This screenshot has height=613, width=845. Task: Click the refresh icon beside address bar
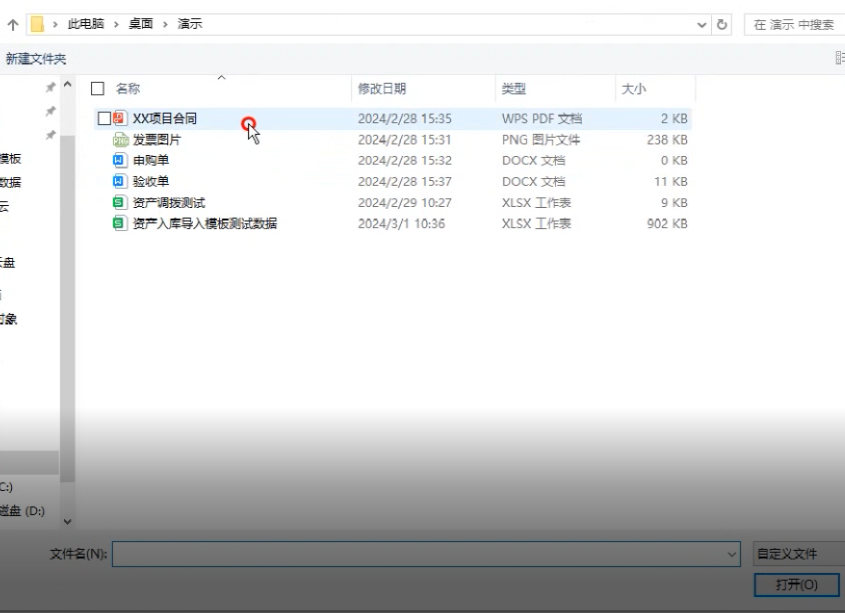[x=722, y=24]
